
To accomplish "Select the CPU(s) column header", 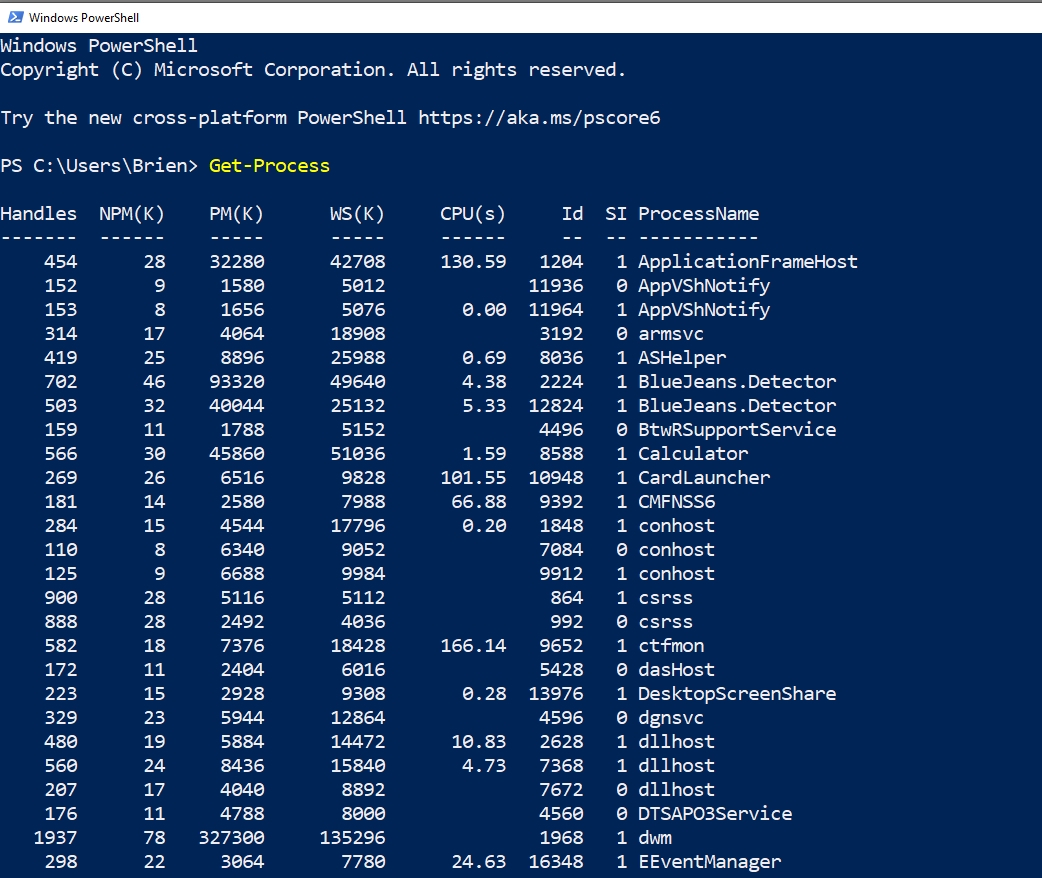I will point(471,213).
